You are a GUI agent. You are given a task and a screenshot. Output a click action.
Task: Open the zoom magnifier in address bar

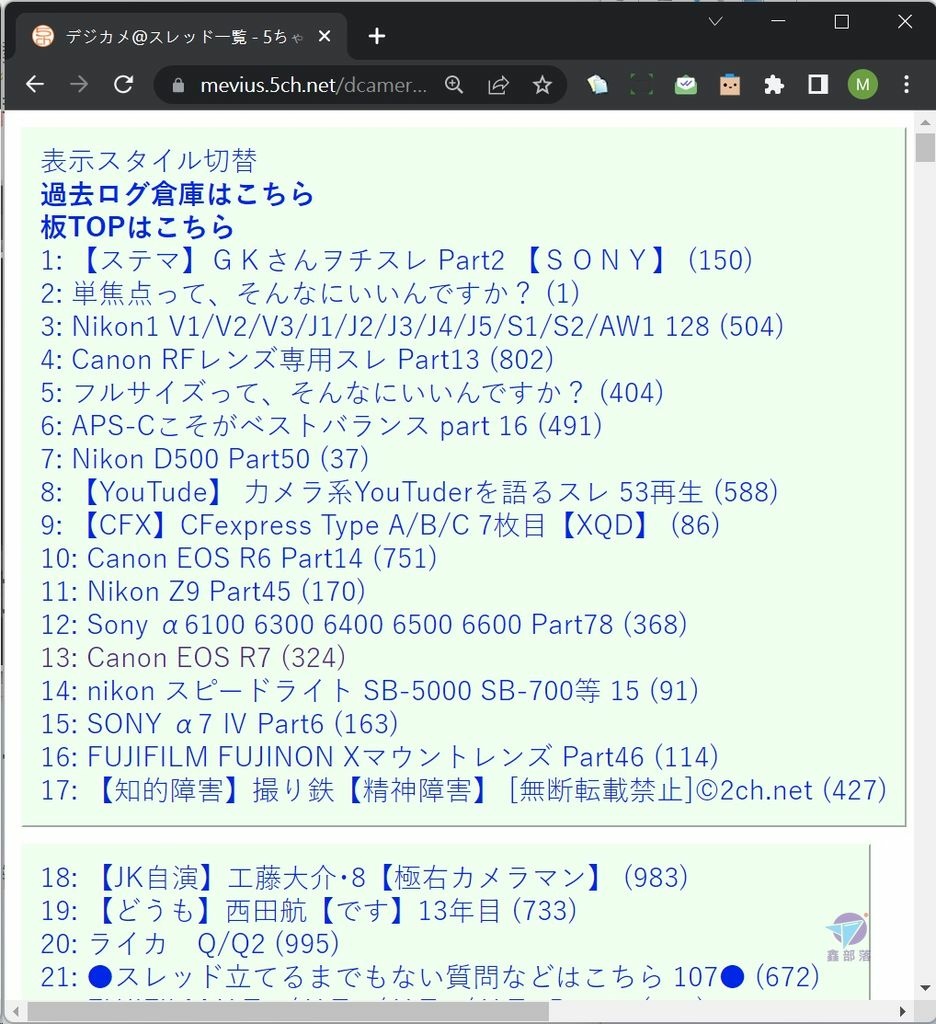[454, 84]
